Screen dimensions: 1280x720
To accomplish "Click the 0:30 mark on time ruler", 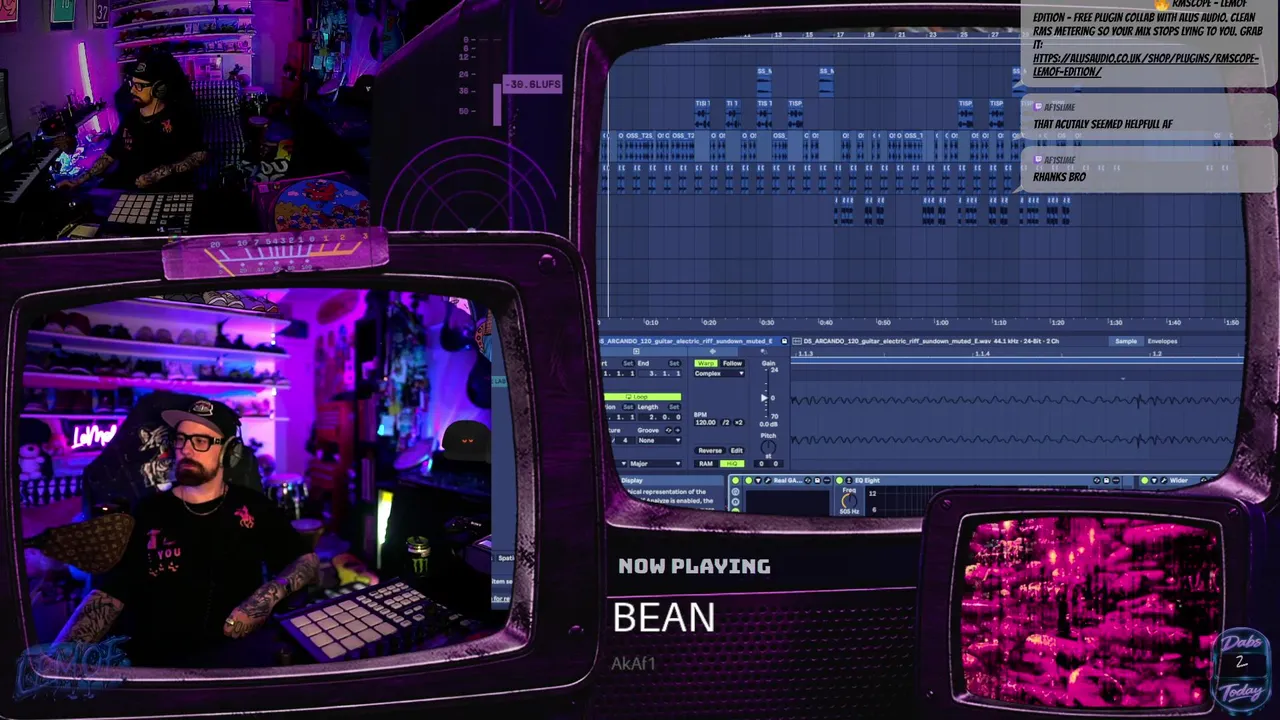I will click(x=767, y=322).
